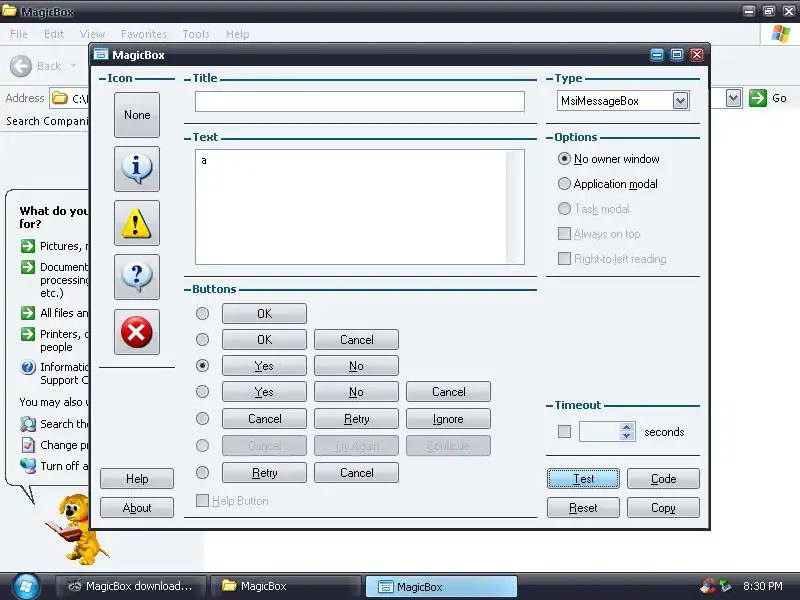Open the Tools menu in Explorer
This screenshot has height=600, width=800.
tap(196, 34)
